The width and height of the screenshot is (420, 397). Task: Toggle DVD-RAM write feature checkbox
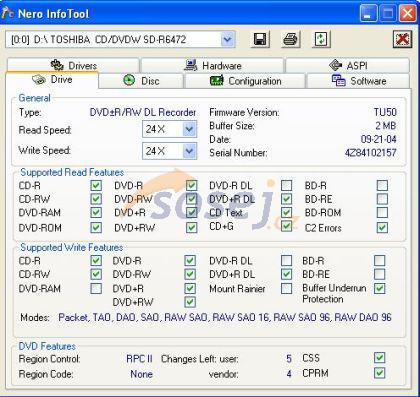96,288
